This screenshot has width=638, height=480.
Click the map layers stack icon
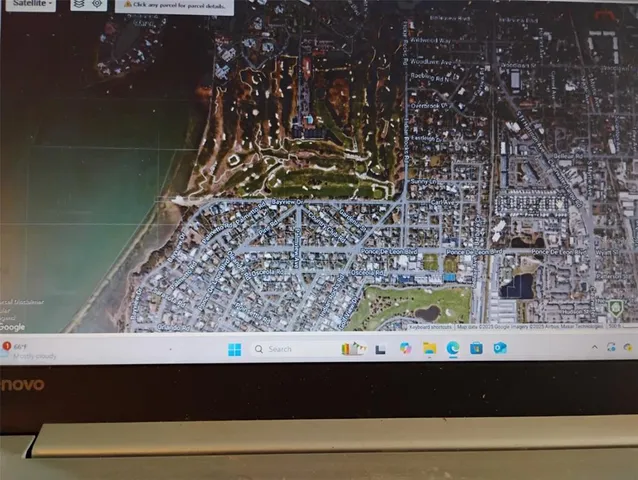[x=79, y=4]
